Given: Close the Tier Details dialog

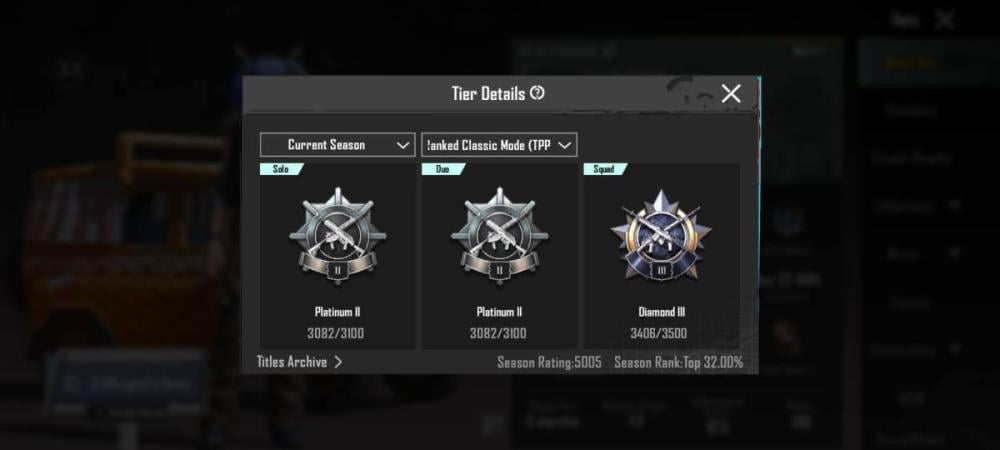Looking at the screenshot, I should pos(731,94).
